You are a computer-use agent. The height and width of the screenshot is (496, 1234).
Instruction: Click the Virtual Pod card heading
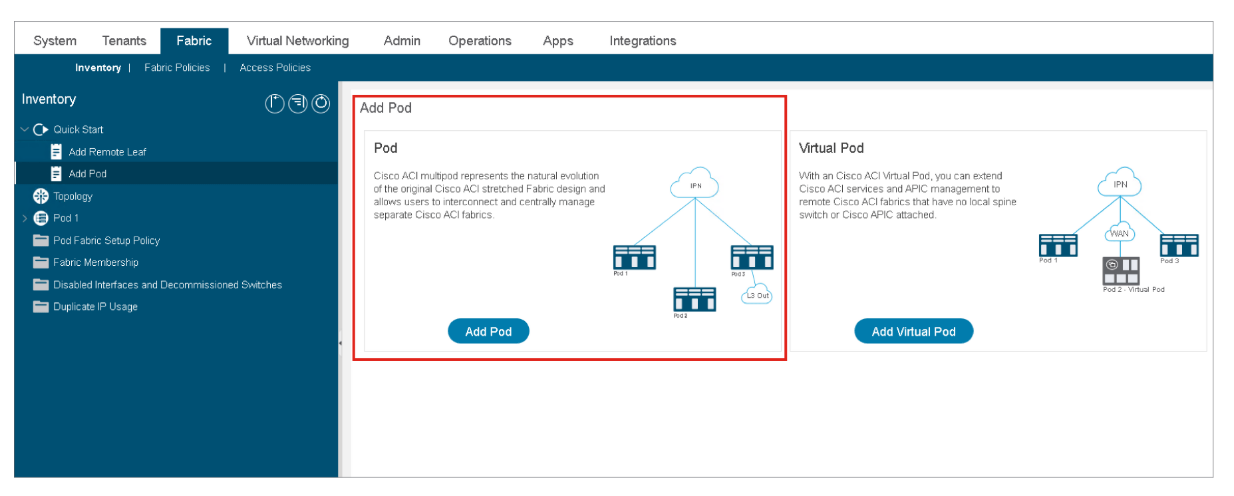[x=832, y=148]
